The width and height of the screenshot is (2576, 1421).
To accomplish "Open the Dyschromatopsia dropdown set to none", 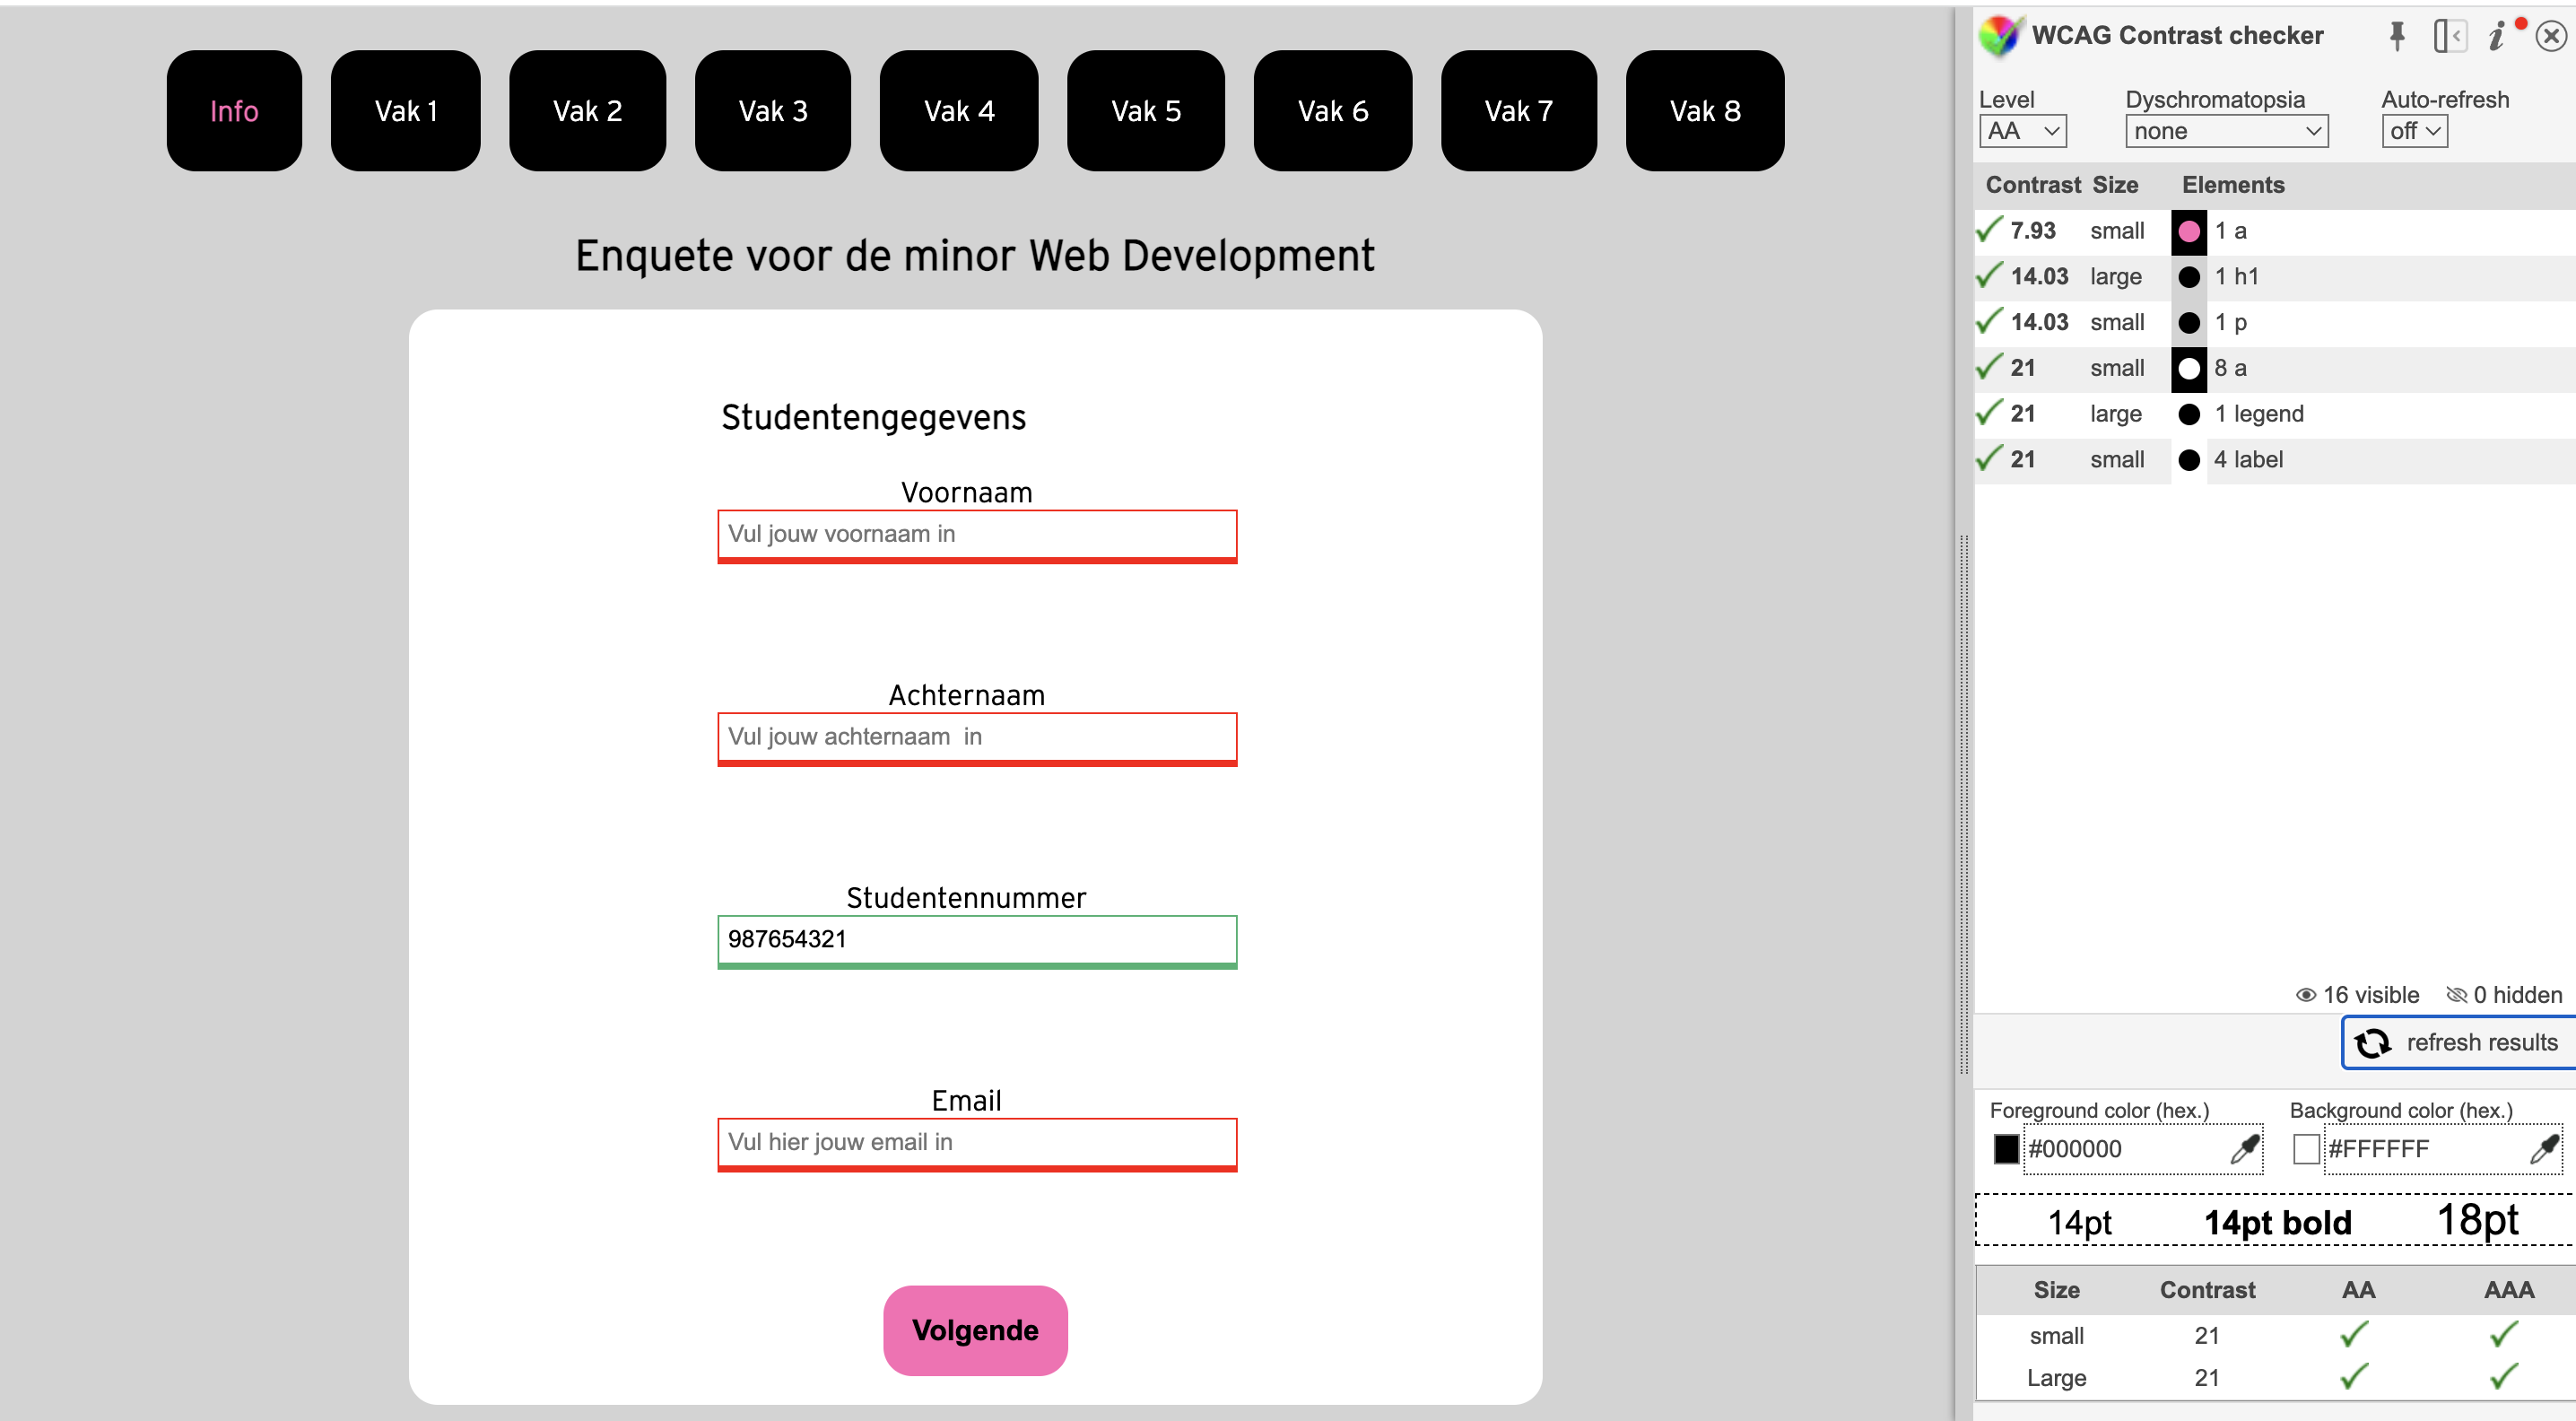I will click(2227, 131).
